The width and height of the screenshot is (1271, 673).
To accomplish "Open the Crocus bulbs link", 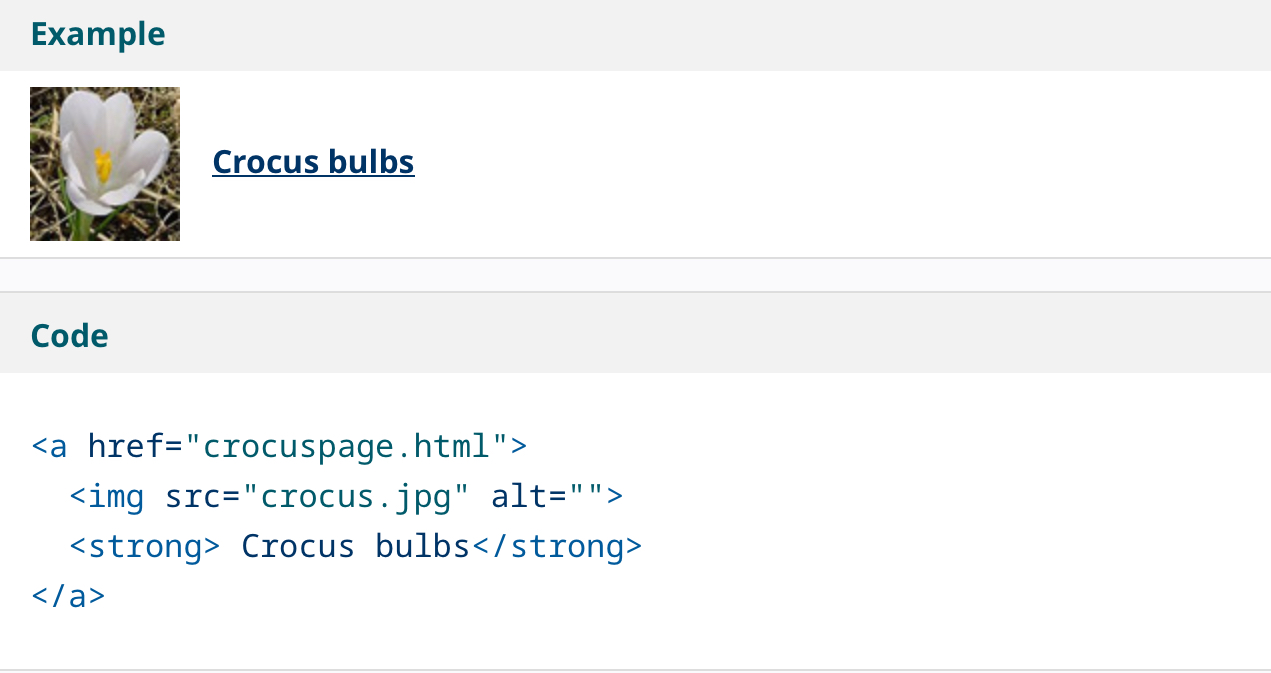I will [313, 162].
